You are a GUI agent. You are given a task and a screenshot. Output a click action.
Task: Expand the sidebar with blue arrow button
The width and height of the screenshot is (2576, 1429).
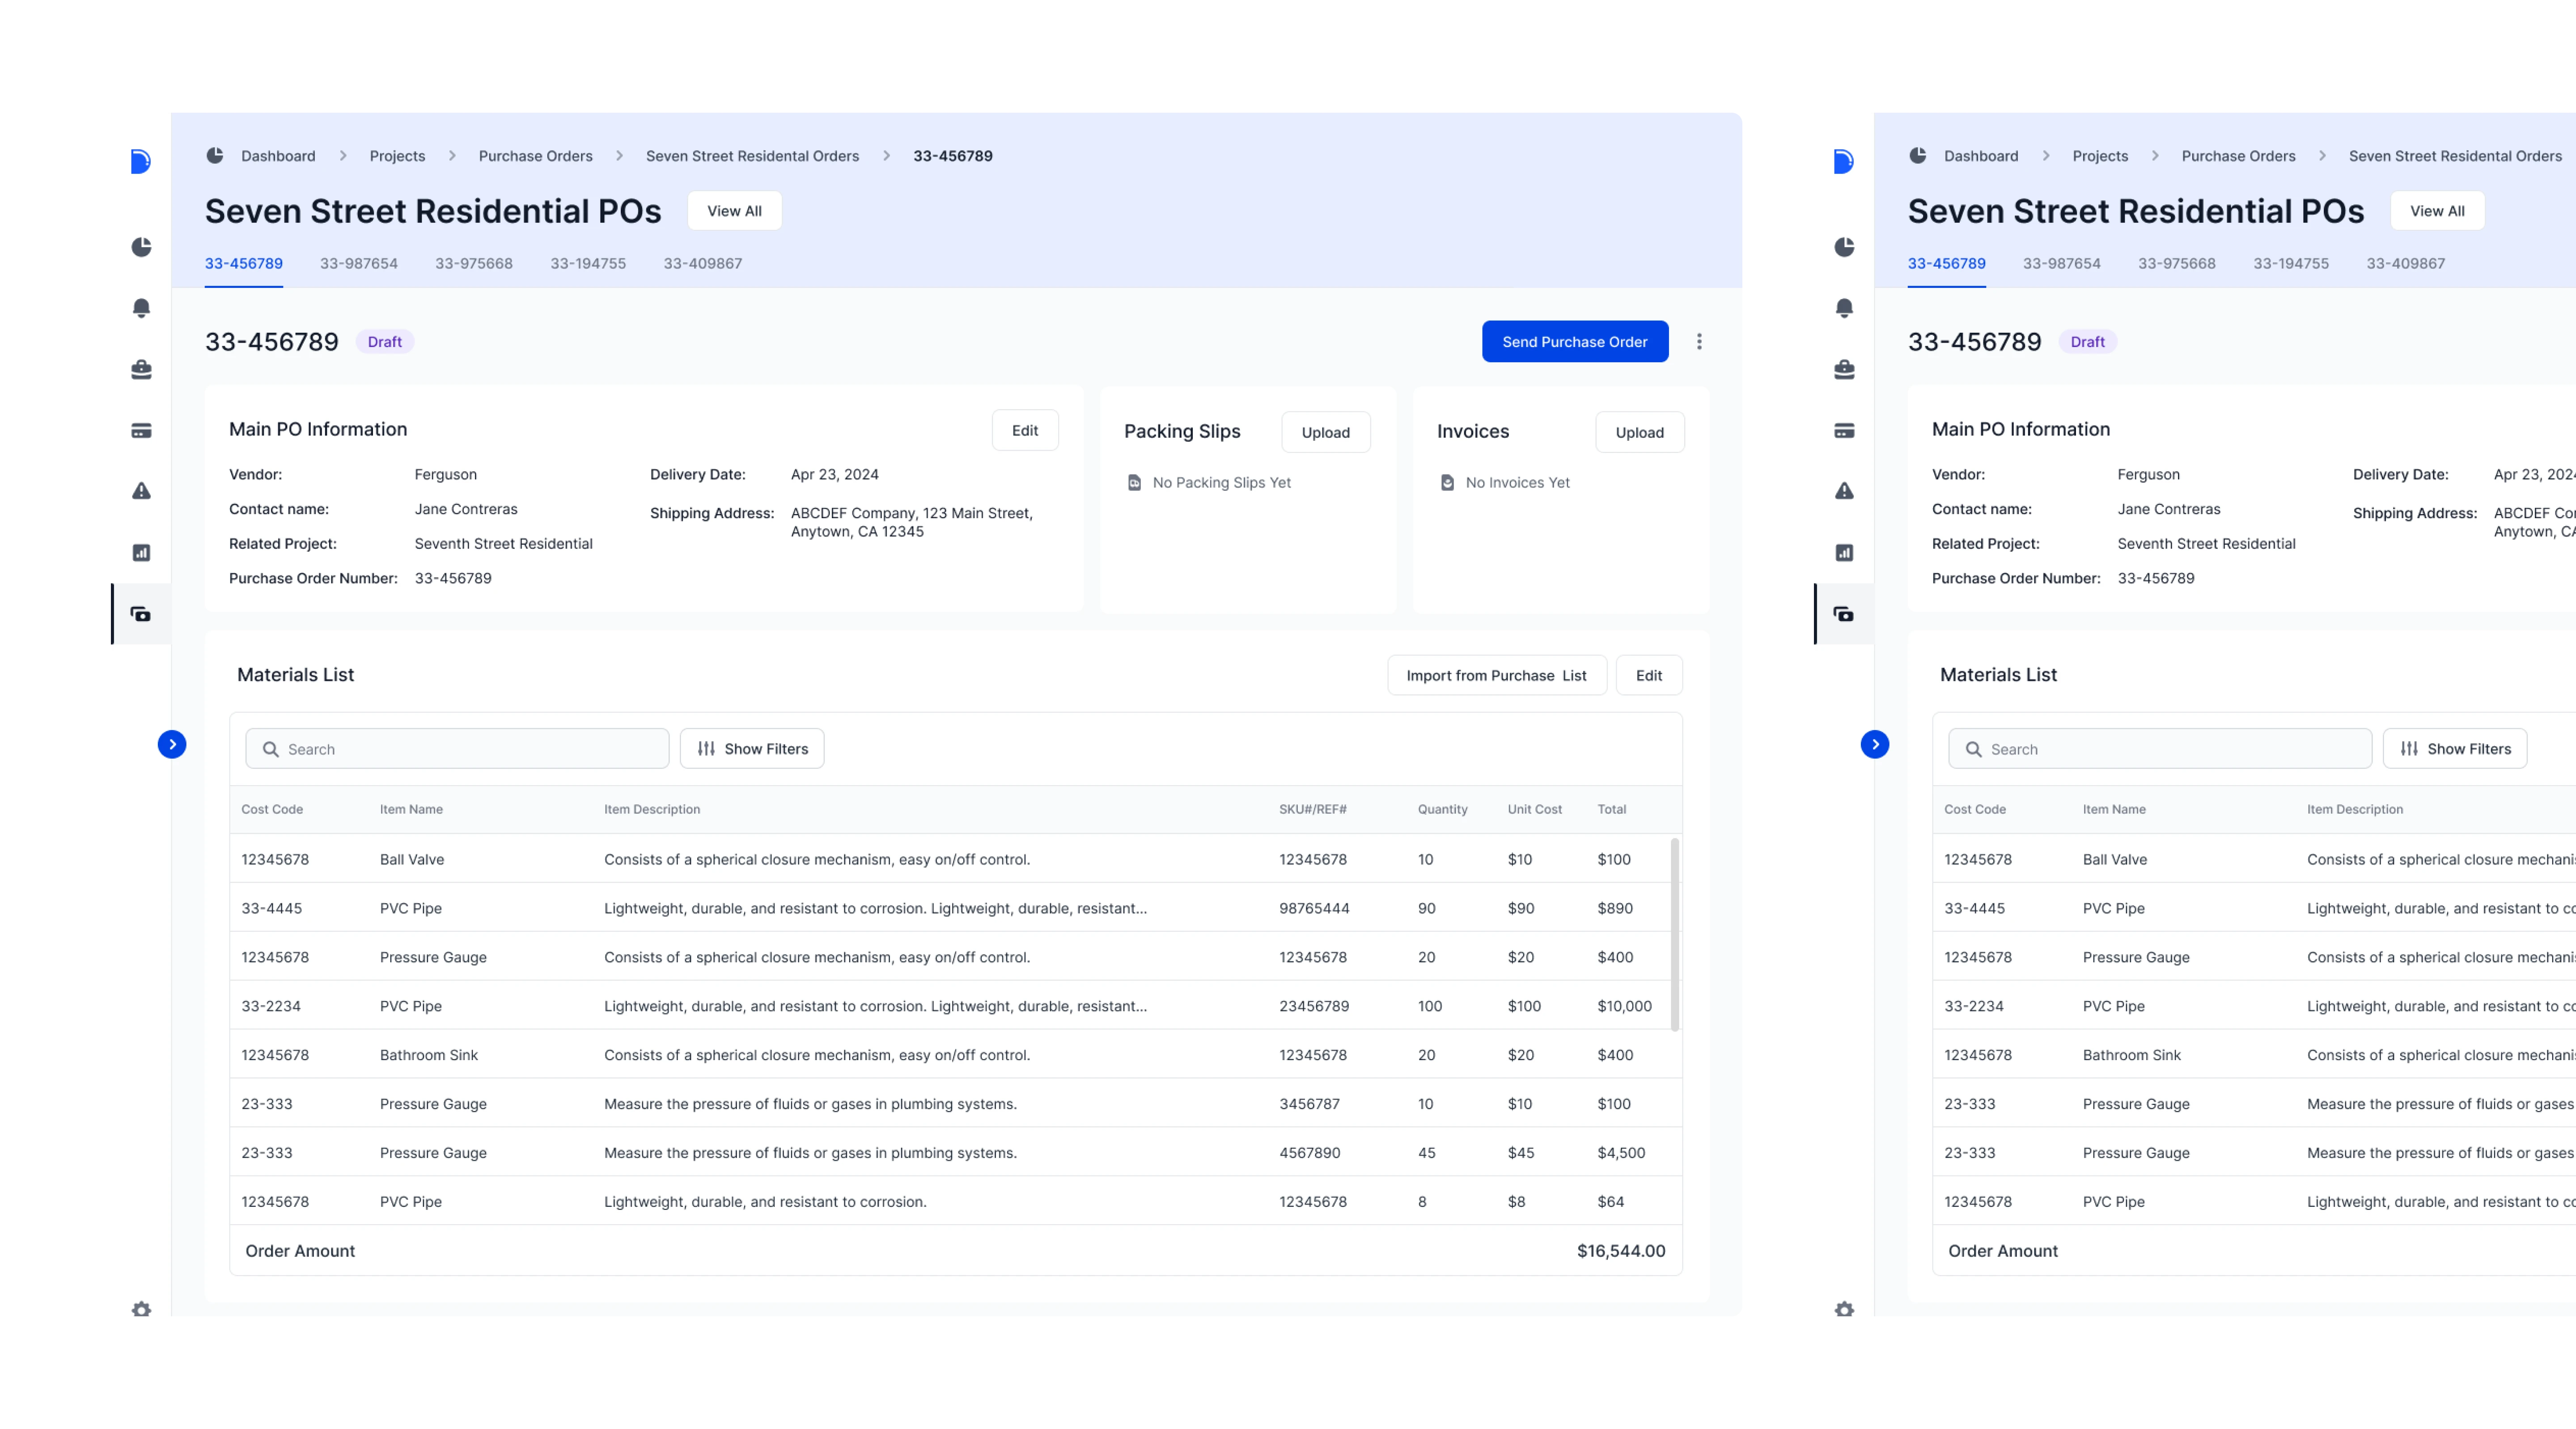tap(172, 744)
